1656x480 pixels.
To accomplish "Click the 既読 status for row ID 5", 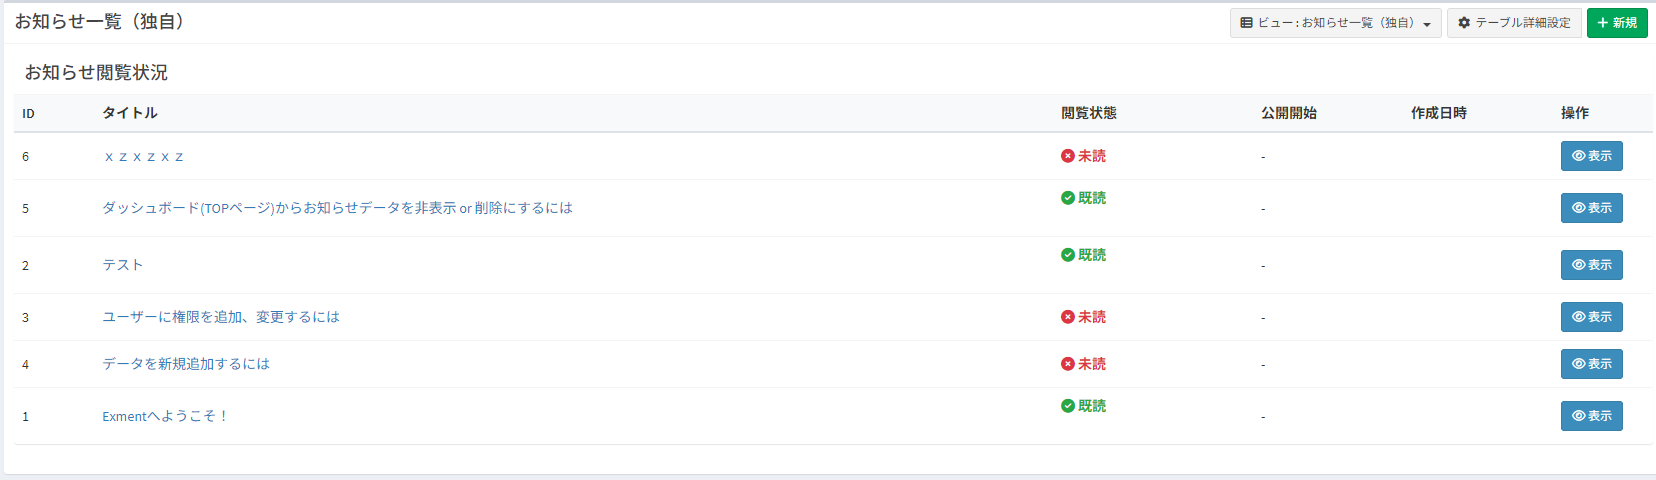I will click(x=1084, y=198).
